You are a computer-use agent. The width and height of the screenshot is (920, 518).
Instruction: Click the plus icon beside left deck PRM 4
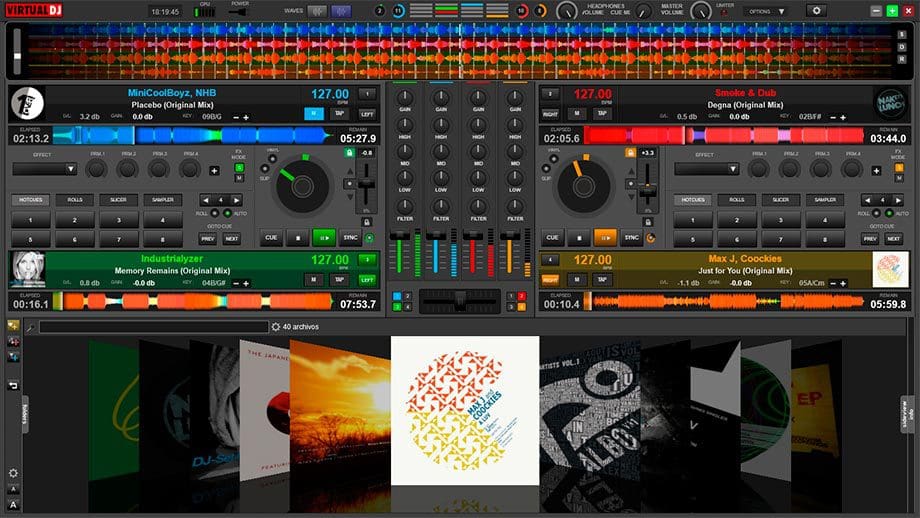(x=214, y=171)
